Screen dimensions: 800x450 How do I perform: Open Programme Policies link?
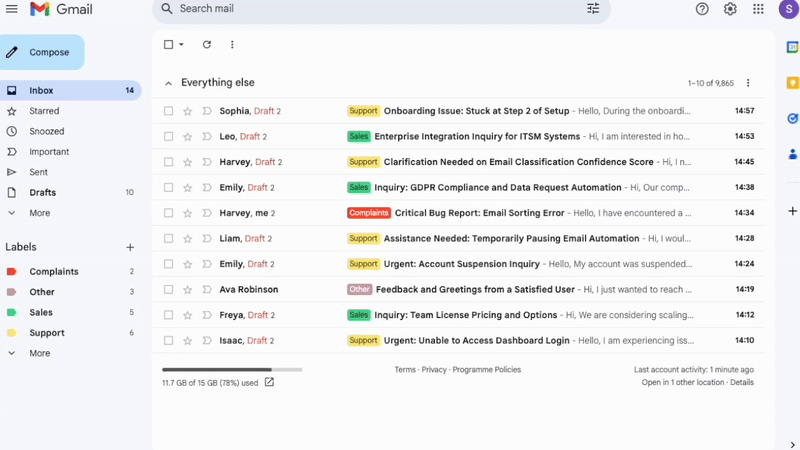click(487, 369)
